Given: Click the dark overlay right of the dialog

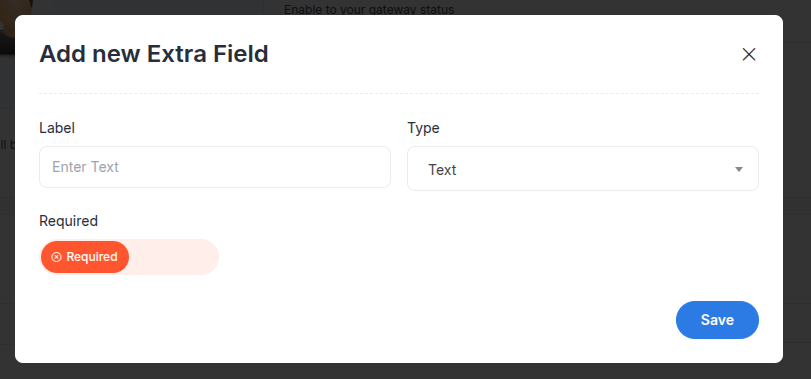Looking at the screenshot, I should click(797, 189).
